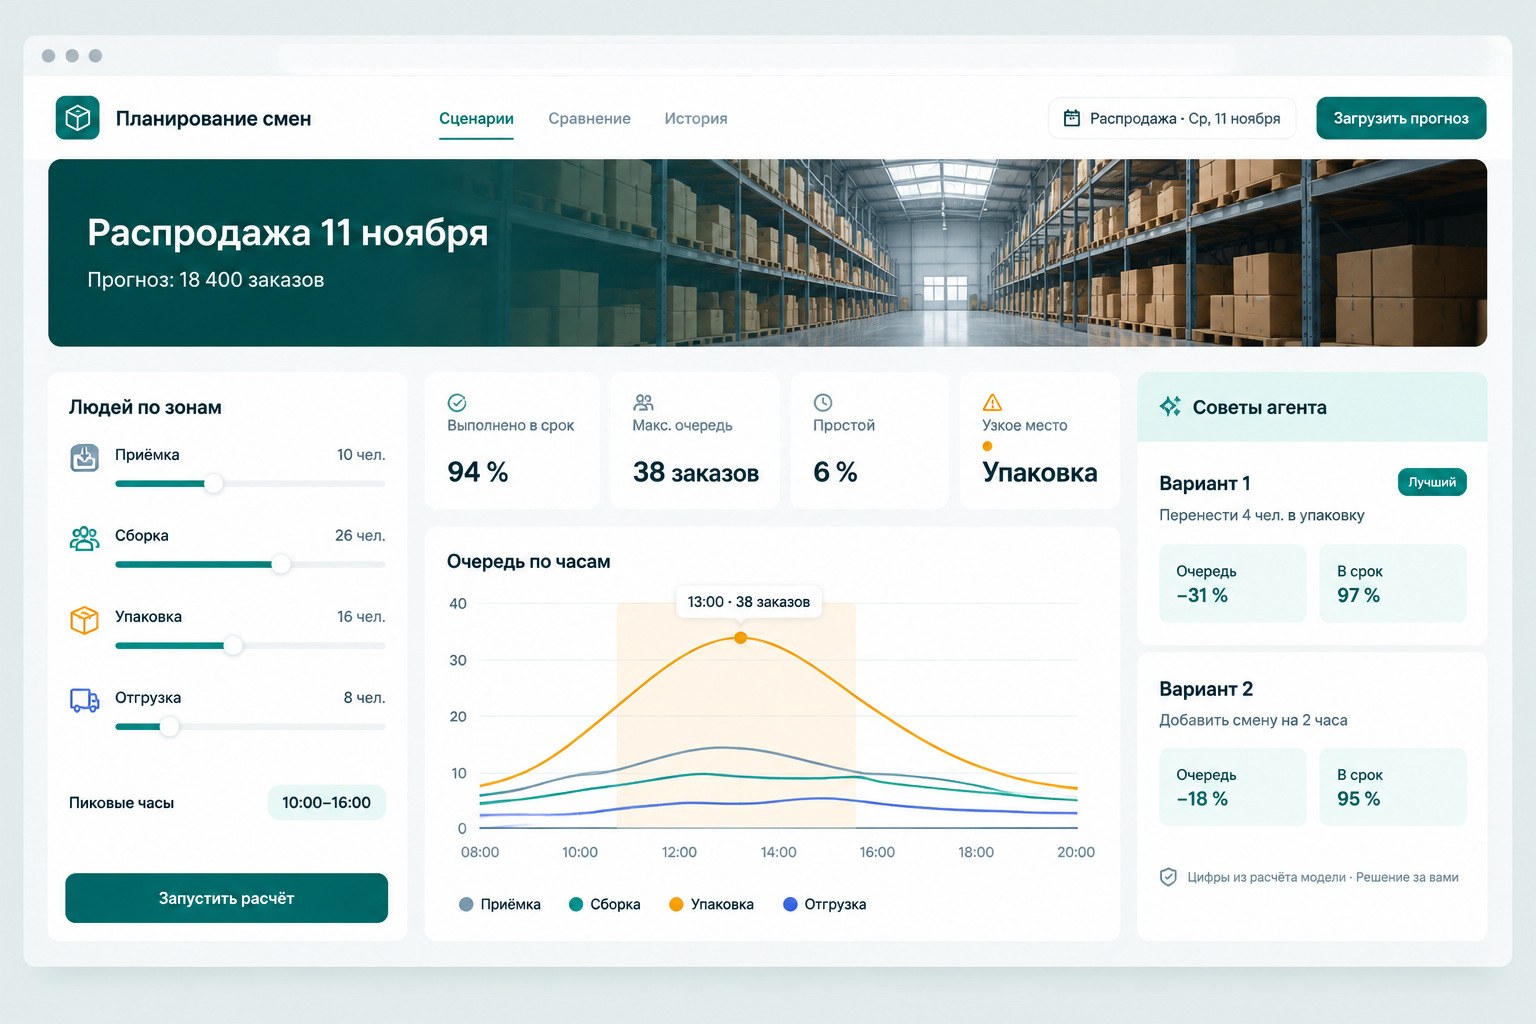Click the Упаковка zone box icon
Image resolution: width=1536 pixels, height=1024 pixels.
[85, 620]
